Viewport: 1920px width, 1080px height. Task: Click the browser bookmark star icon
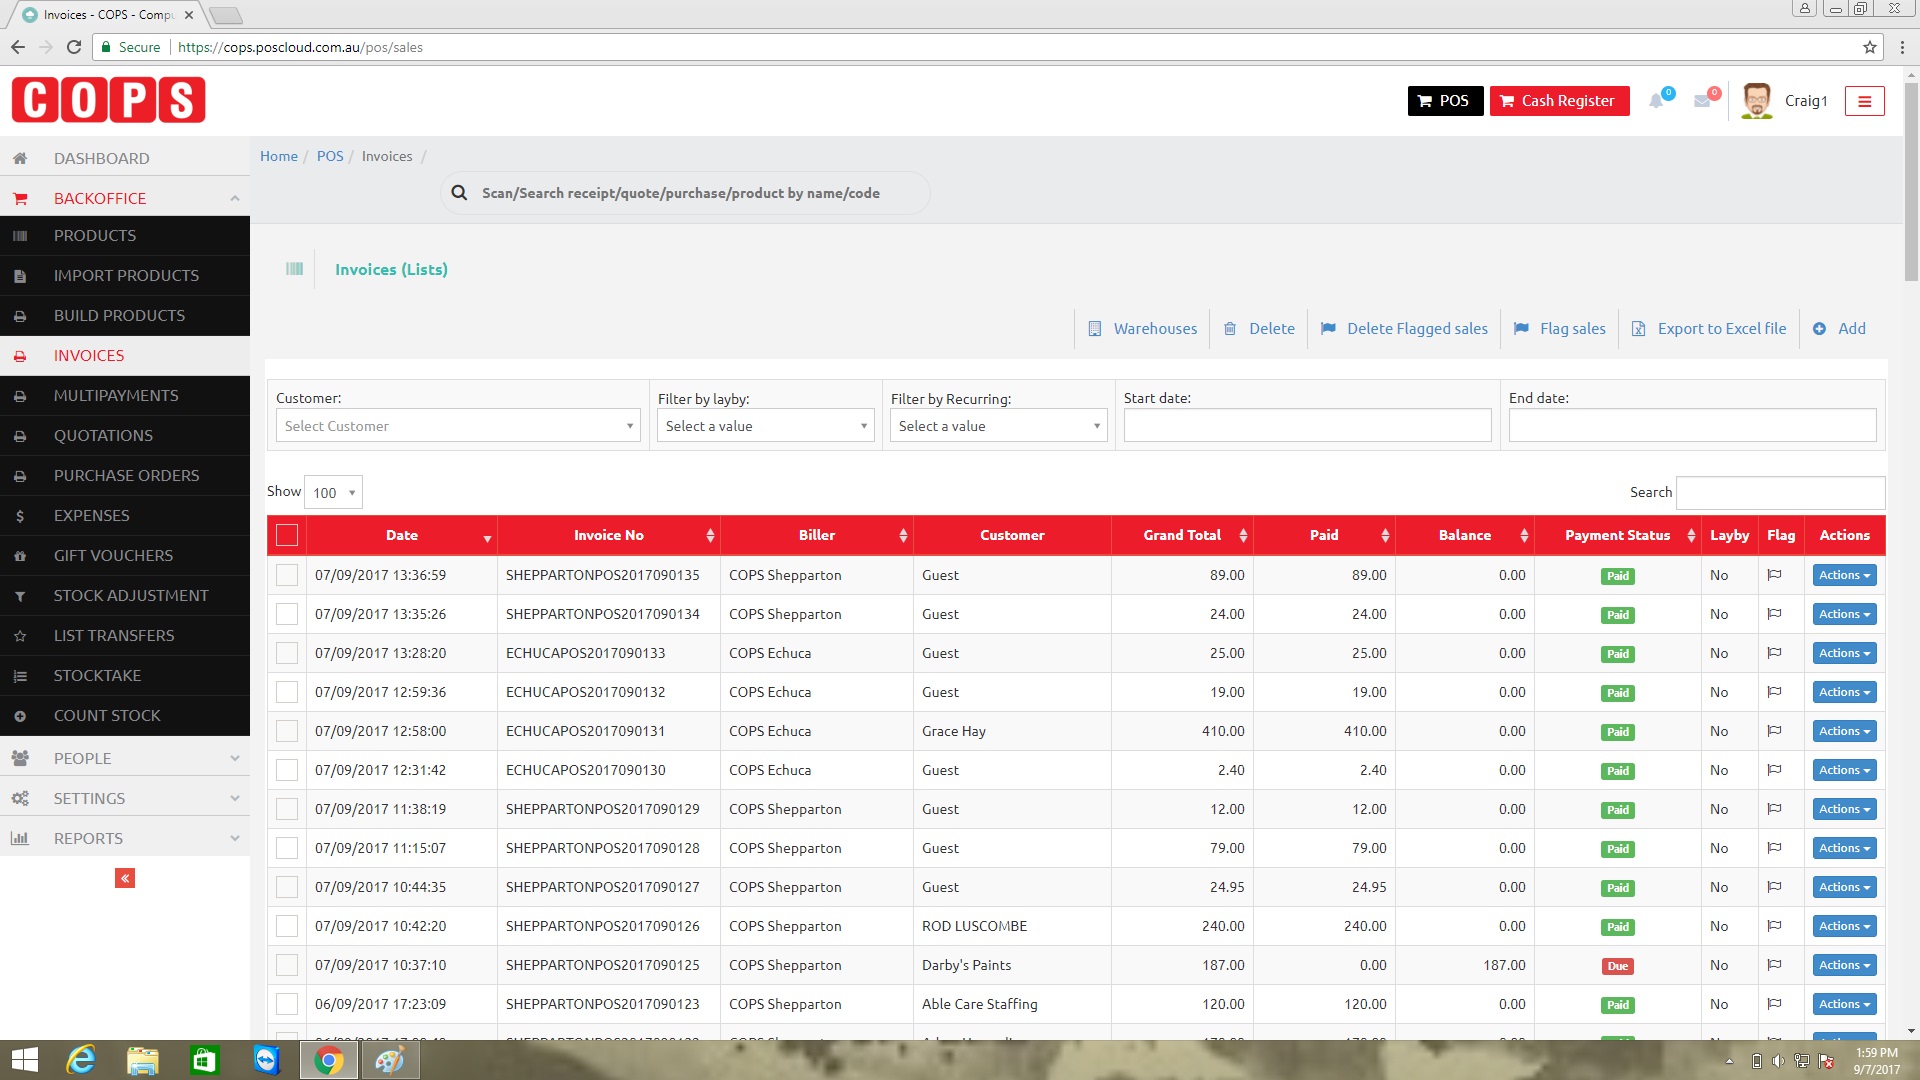click(1869, 47)
